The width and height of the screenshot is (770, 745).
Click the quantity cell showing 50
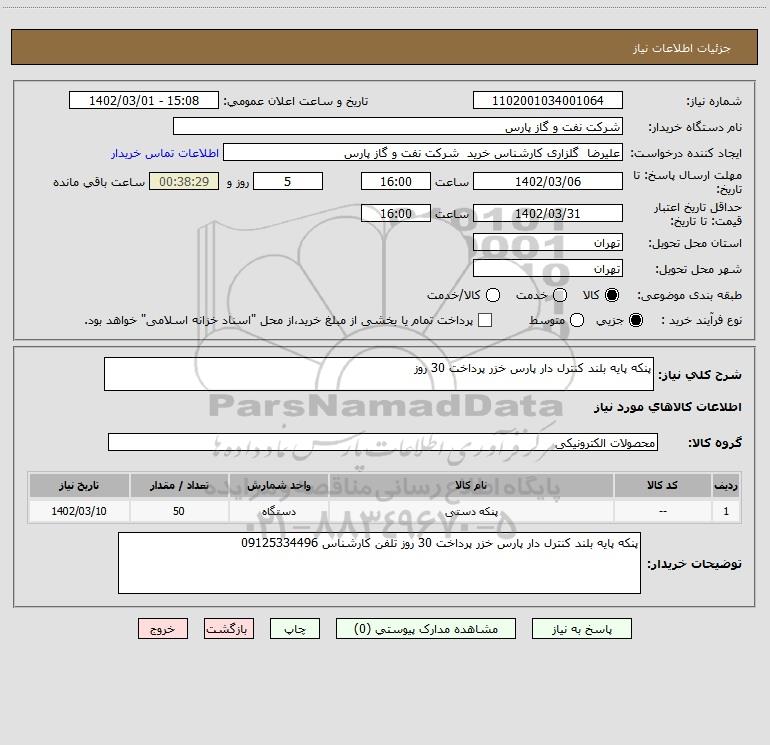coord(179,512)
